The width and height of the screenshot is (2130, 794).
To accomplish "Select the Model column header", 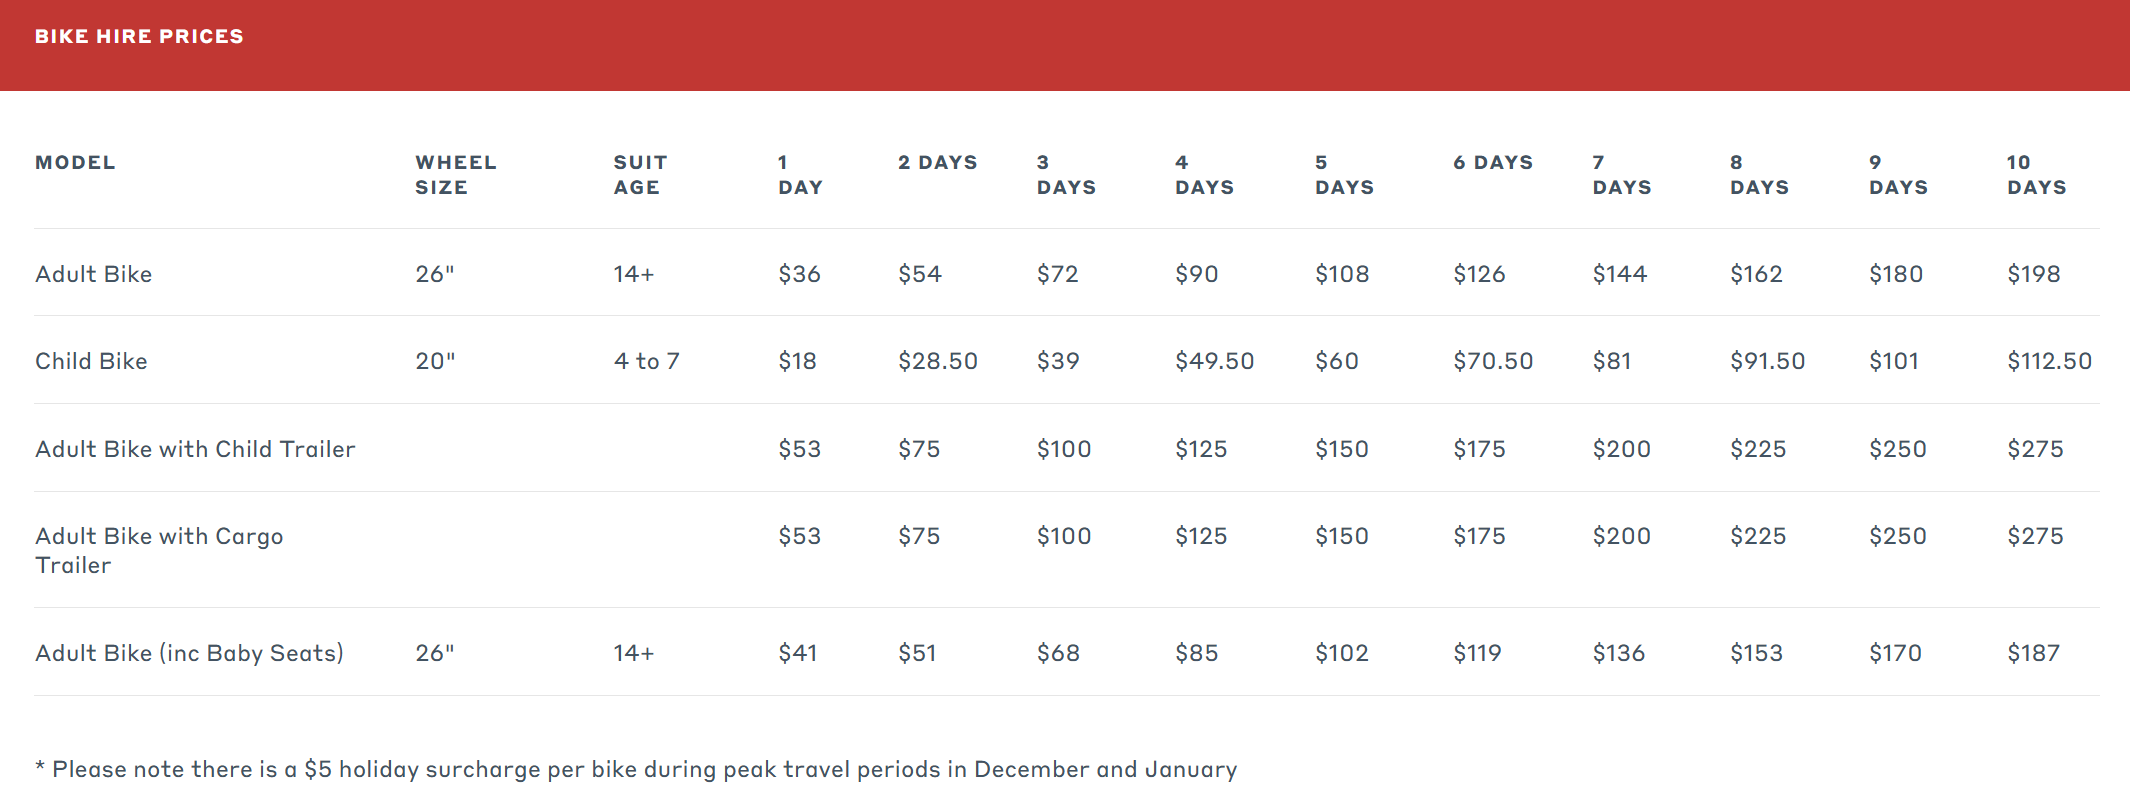I will point(75,162).
